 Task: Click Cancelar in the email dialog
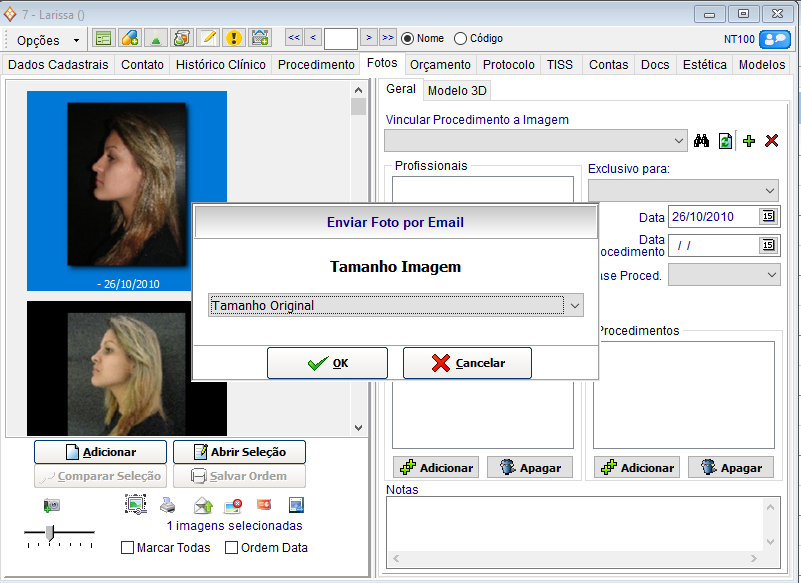coord(467,363)
